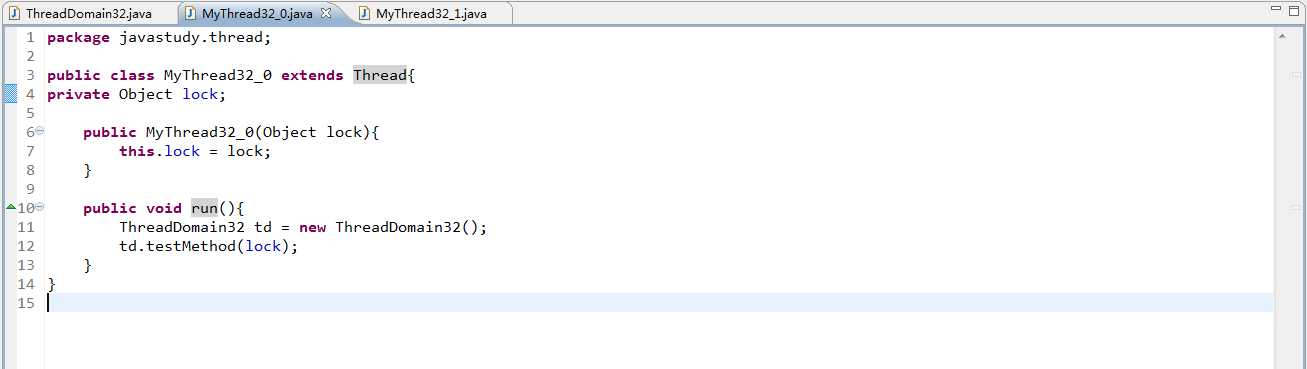This screenshot has height=369, width=1307.
Task: Click line number 15 in the gutter
Action: pos(26,303)
